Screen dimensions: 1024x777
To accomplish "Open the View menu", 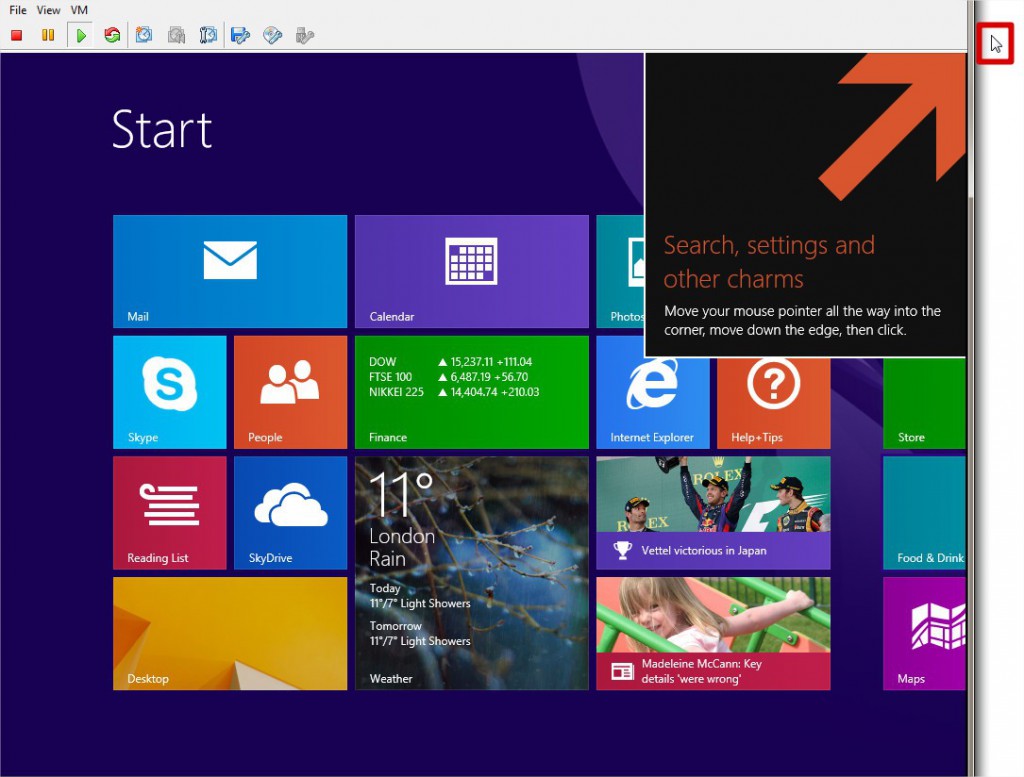I will point(48,10).
